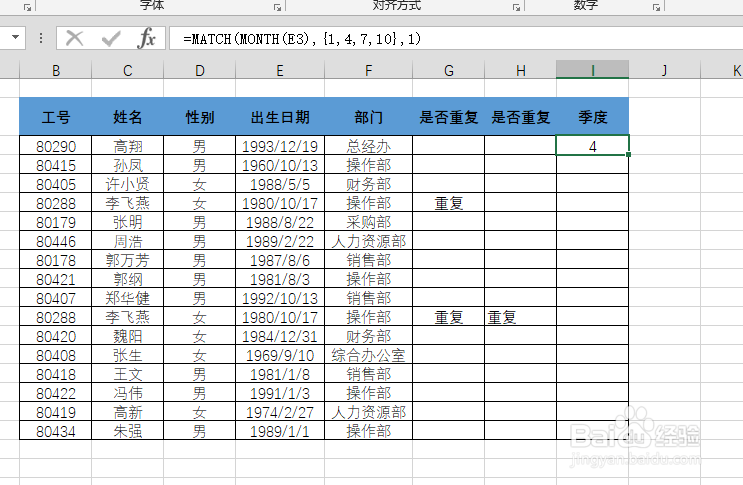This screenshot has height=485, width=743.
Task: Click date cell 1988/8/22
Action: [280, 222]
